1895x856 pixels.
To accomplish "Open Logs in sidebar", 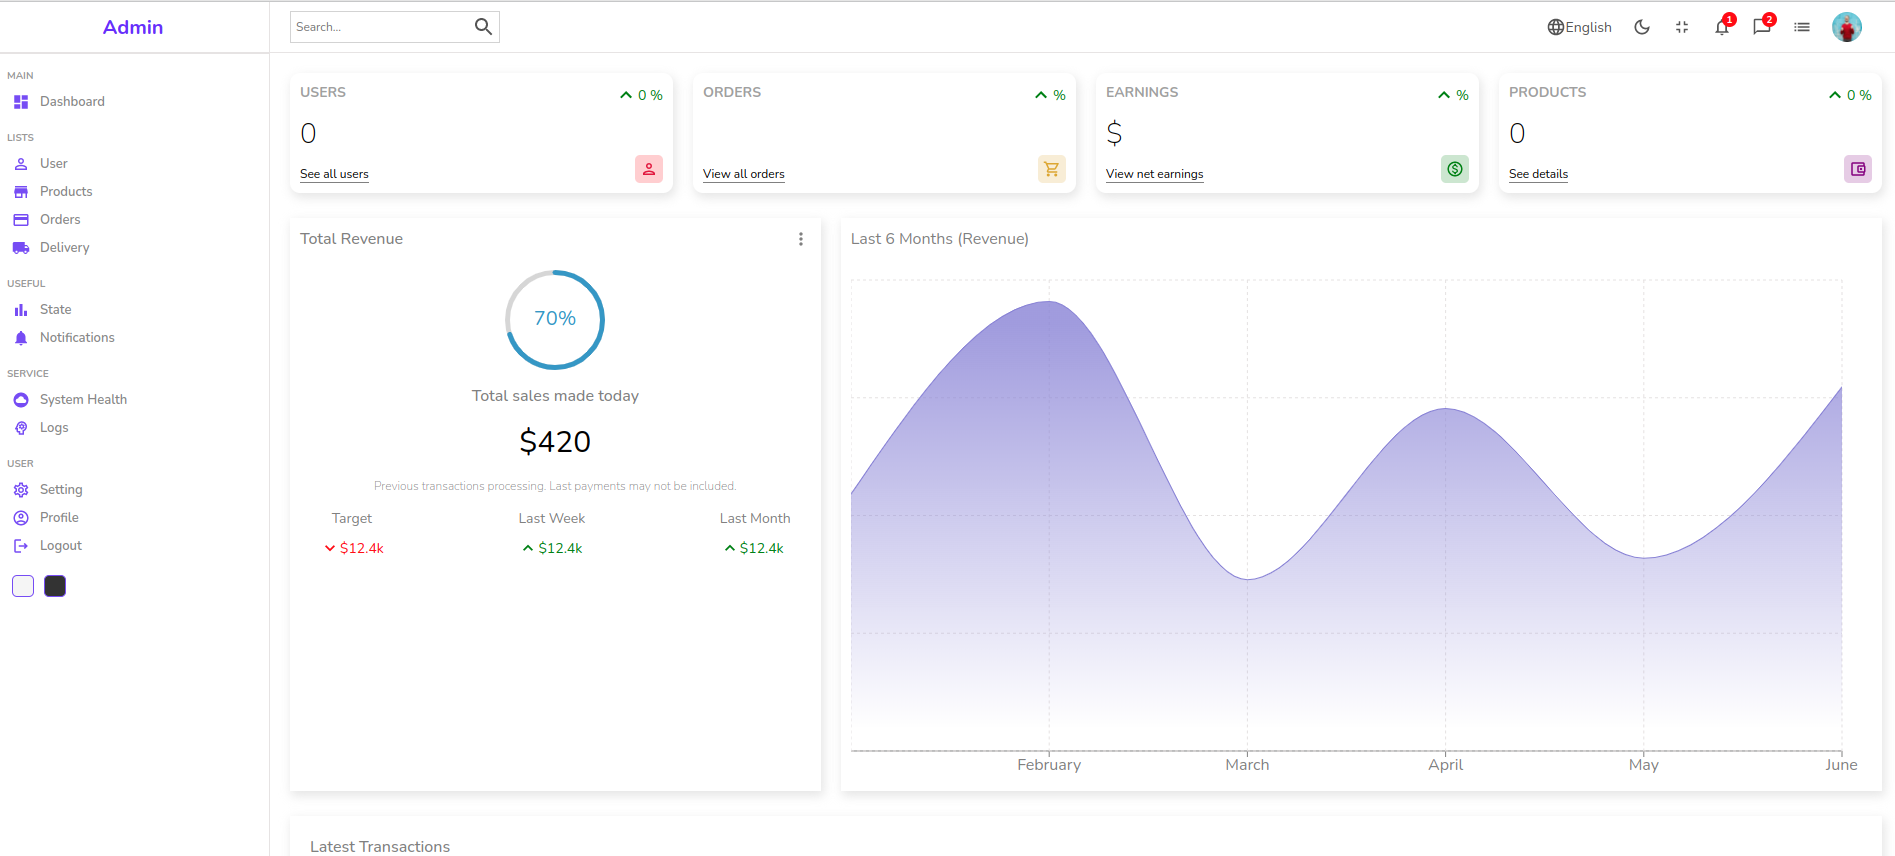I will pyautogui.click(x=54, y=427).
